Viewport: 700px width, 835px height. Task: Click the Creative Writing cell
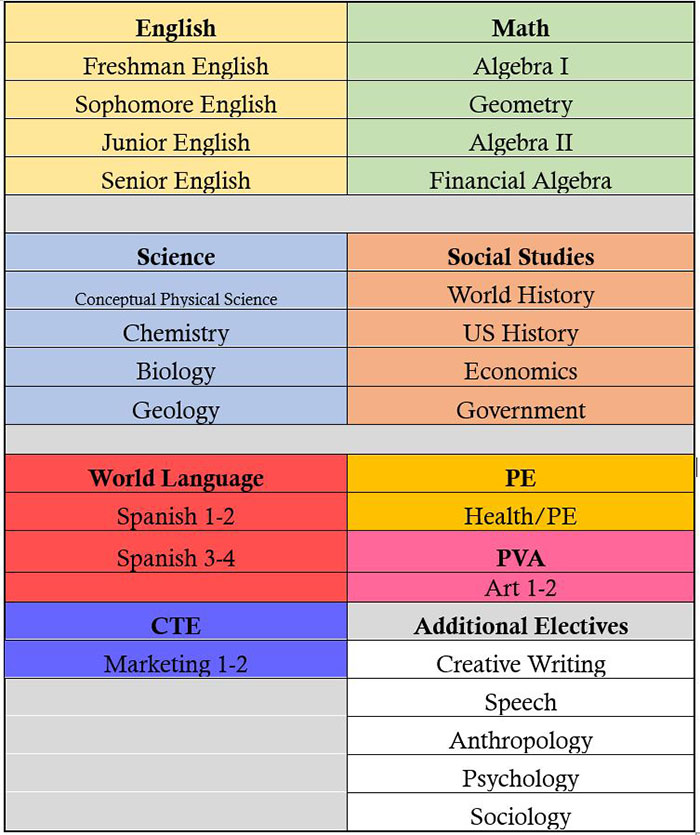point(520,660)
